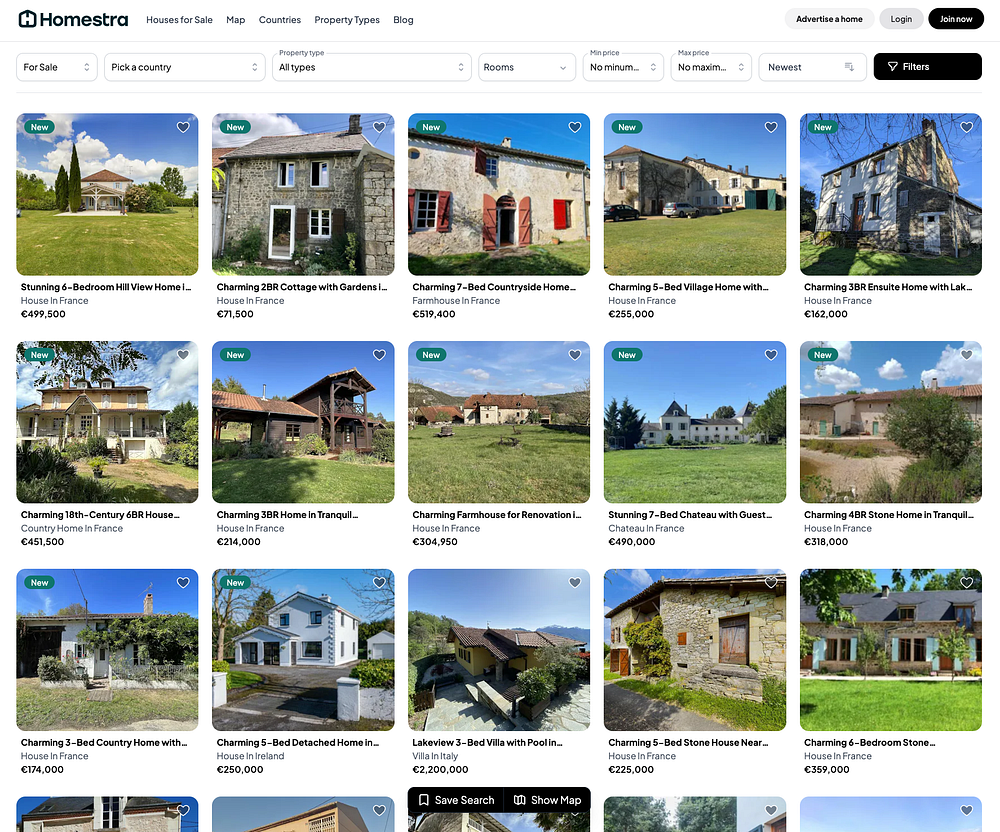This screenshot has width=1000, height=832.
Task: Click the Show Map button
Action: click(x=548, y=799)
